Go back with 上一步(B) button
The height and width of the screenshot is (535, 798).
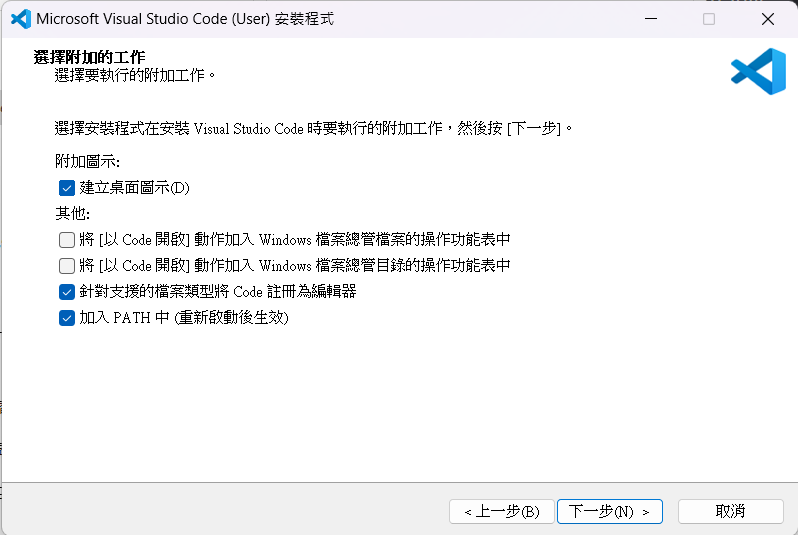click(501, 511)
